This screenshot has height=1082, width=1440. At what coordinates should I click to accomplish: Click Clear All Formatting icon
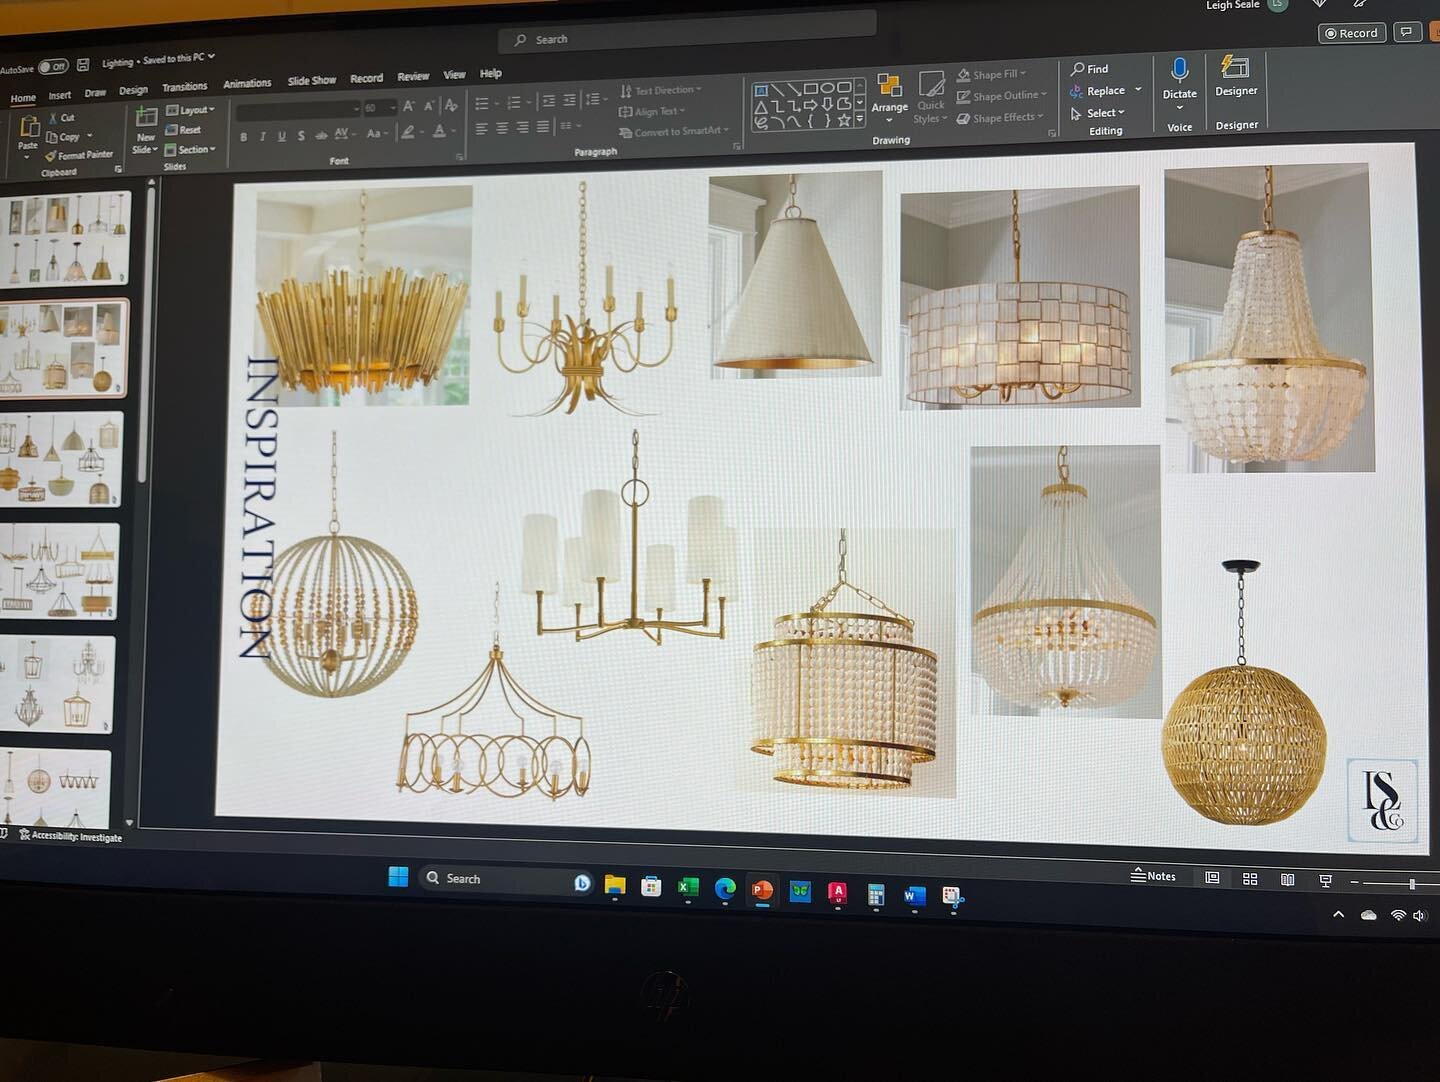pyautogui.click(x=451, y=105)
